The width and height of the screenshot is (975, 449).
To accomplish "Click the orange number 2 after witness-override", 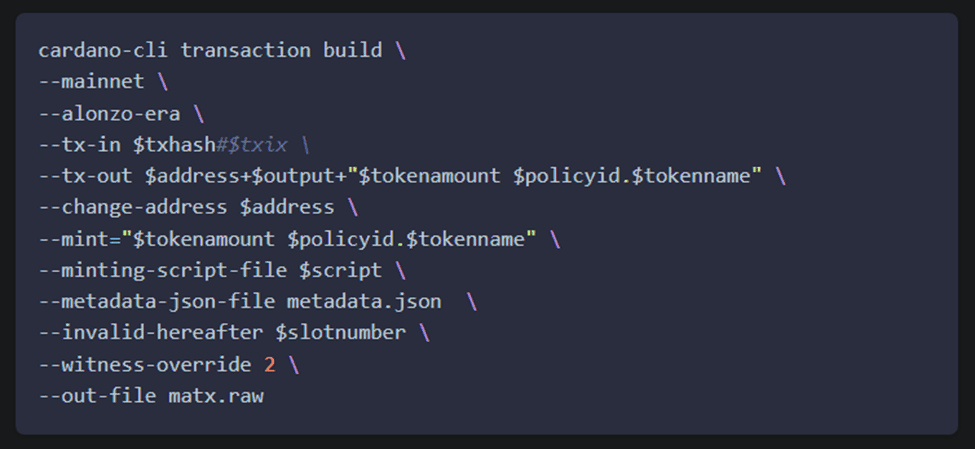I will pyautogui.click(x=269, y=364).
